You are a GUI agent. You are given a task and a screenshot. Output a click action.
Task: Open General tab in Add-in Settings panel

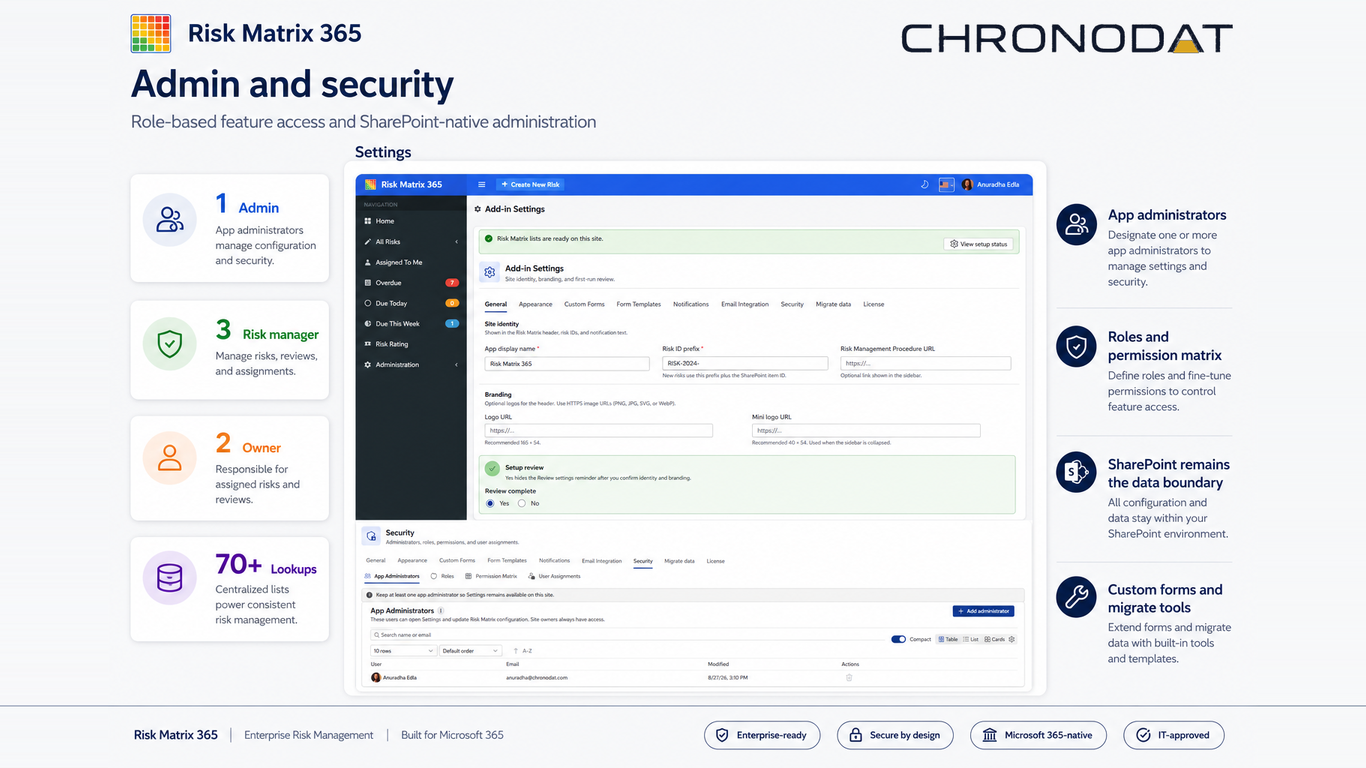pos(496,304)
